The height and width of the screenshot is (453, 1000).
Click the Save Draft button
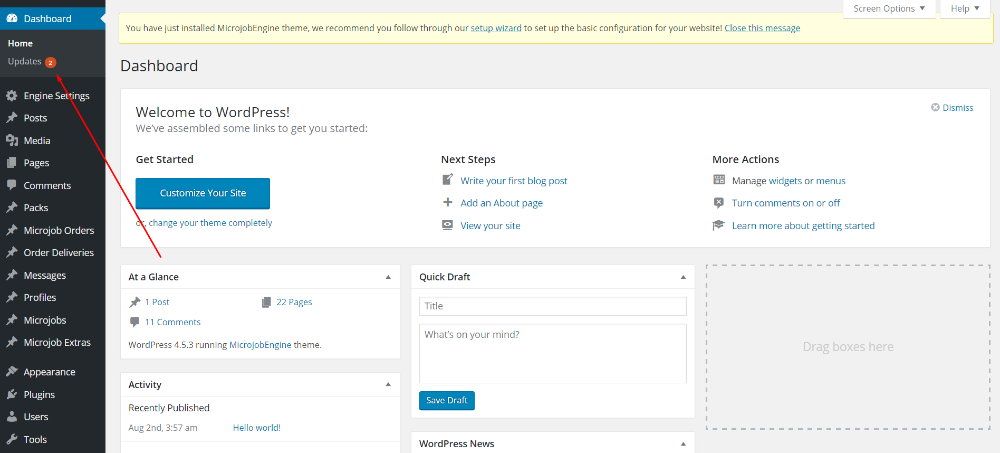447,401
